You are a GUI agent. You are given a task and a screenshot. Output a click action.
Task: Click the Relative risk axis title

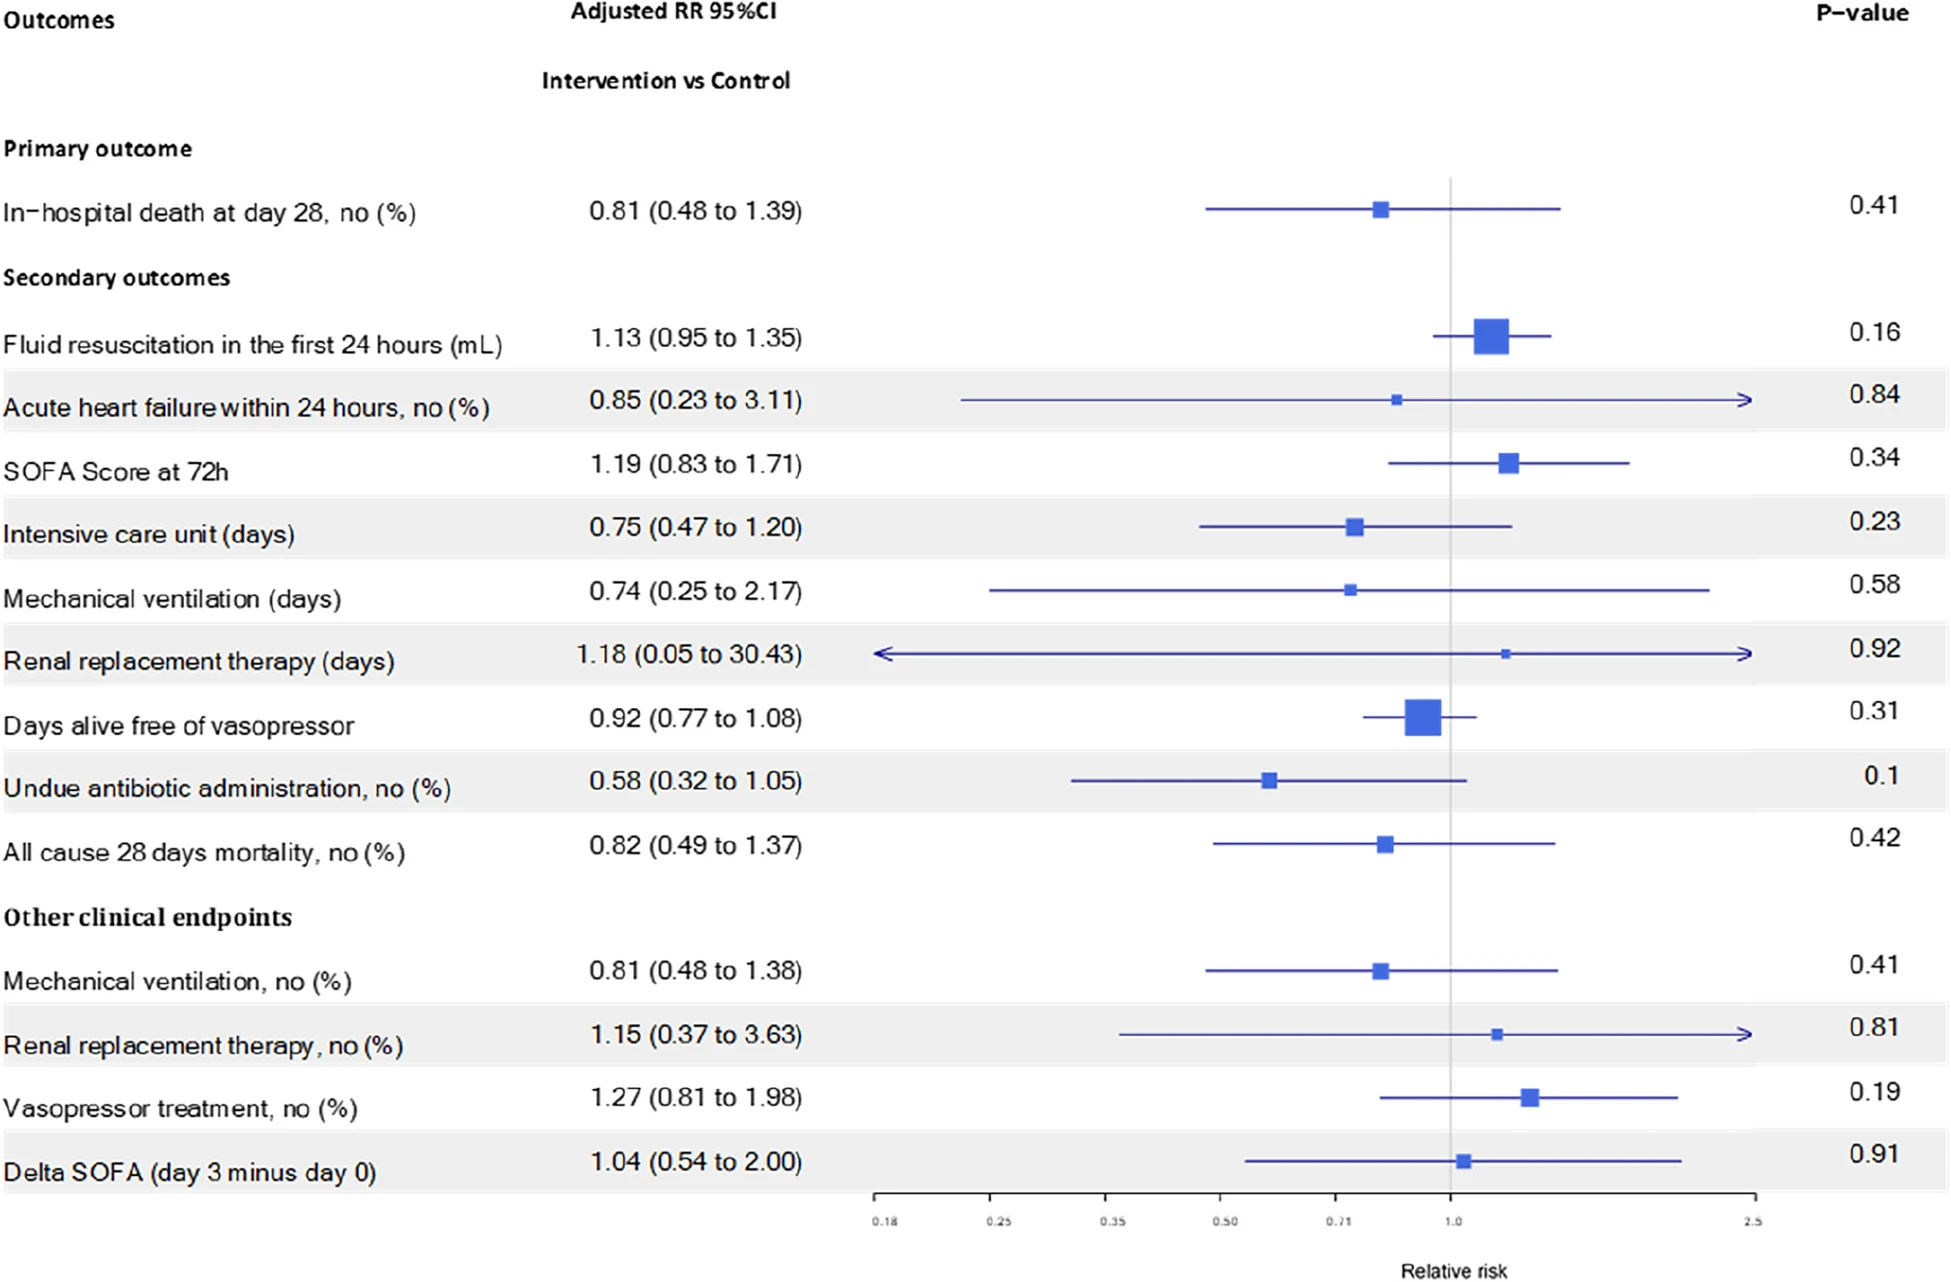coord(1453,1271)
